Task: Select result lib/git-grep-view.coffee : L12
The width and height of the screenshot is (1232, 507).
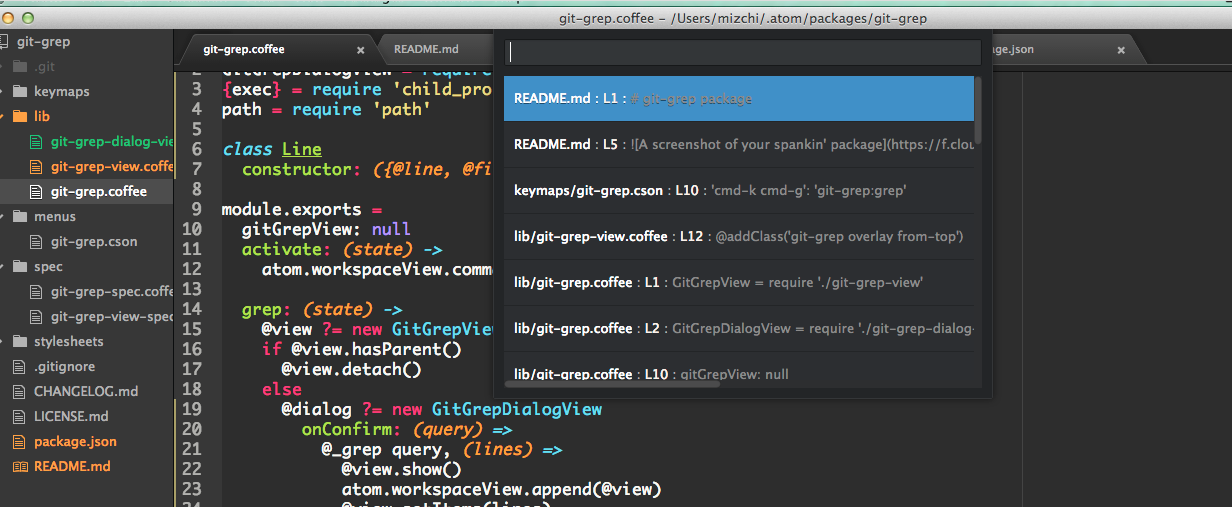Action: [738, 237]
